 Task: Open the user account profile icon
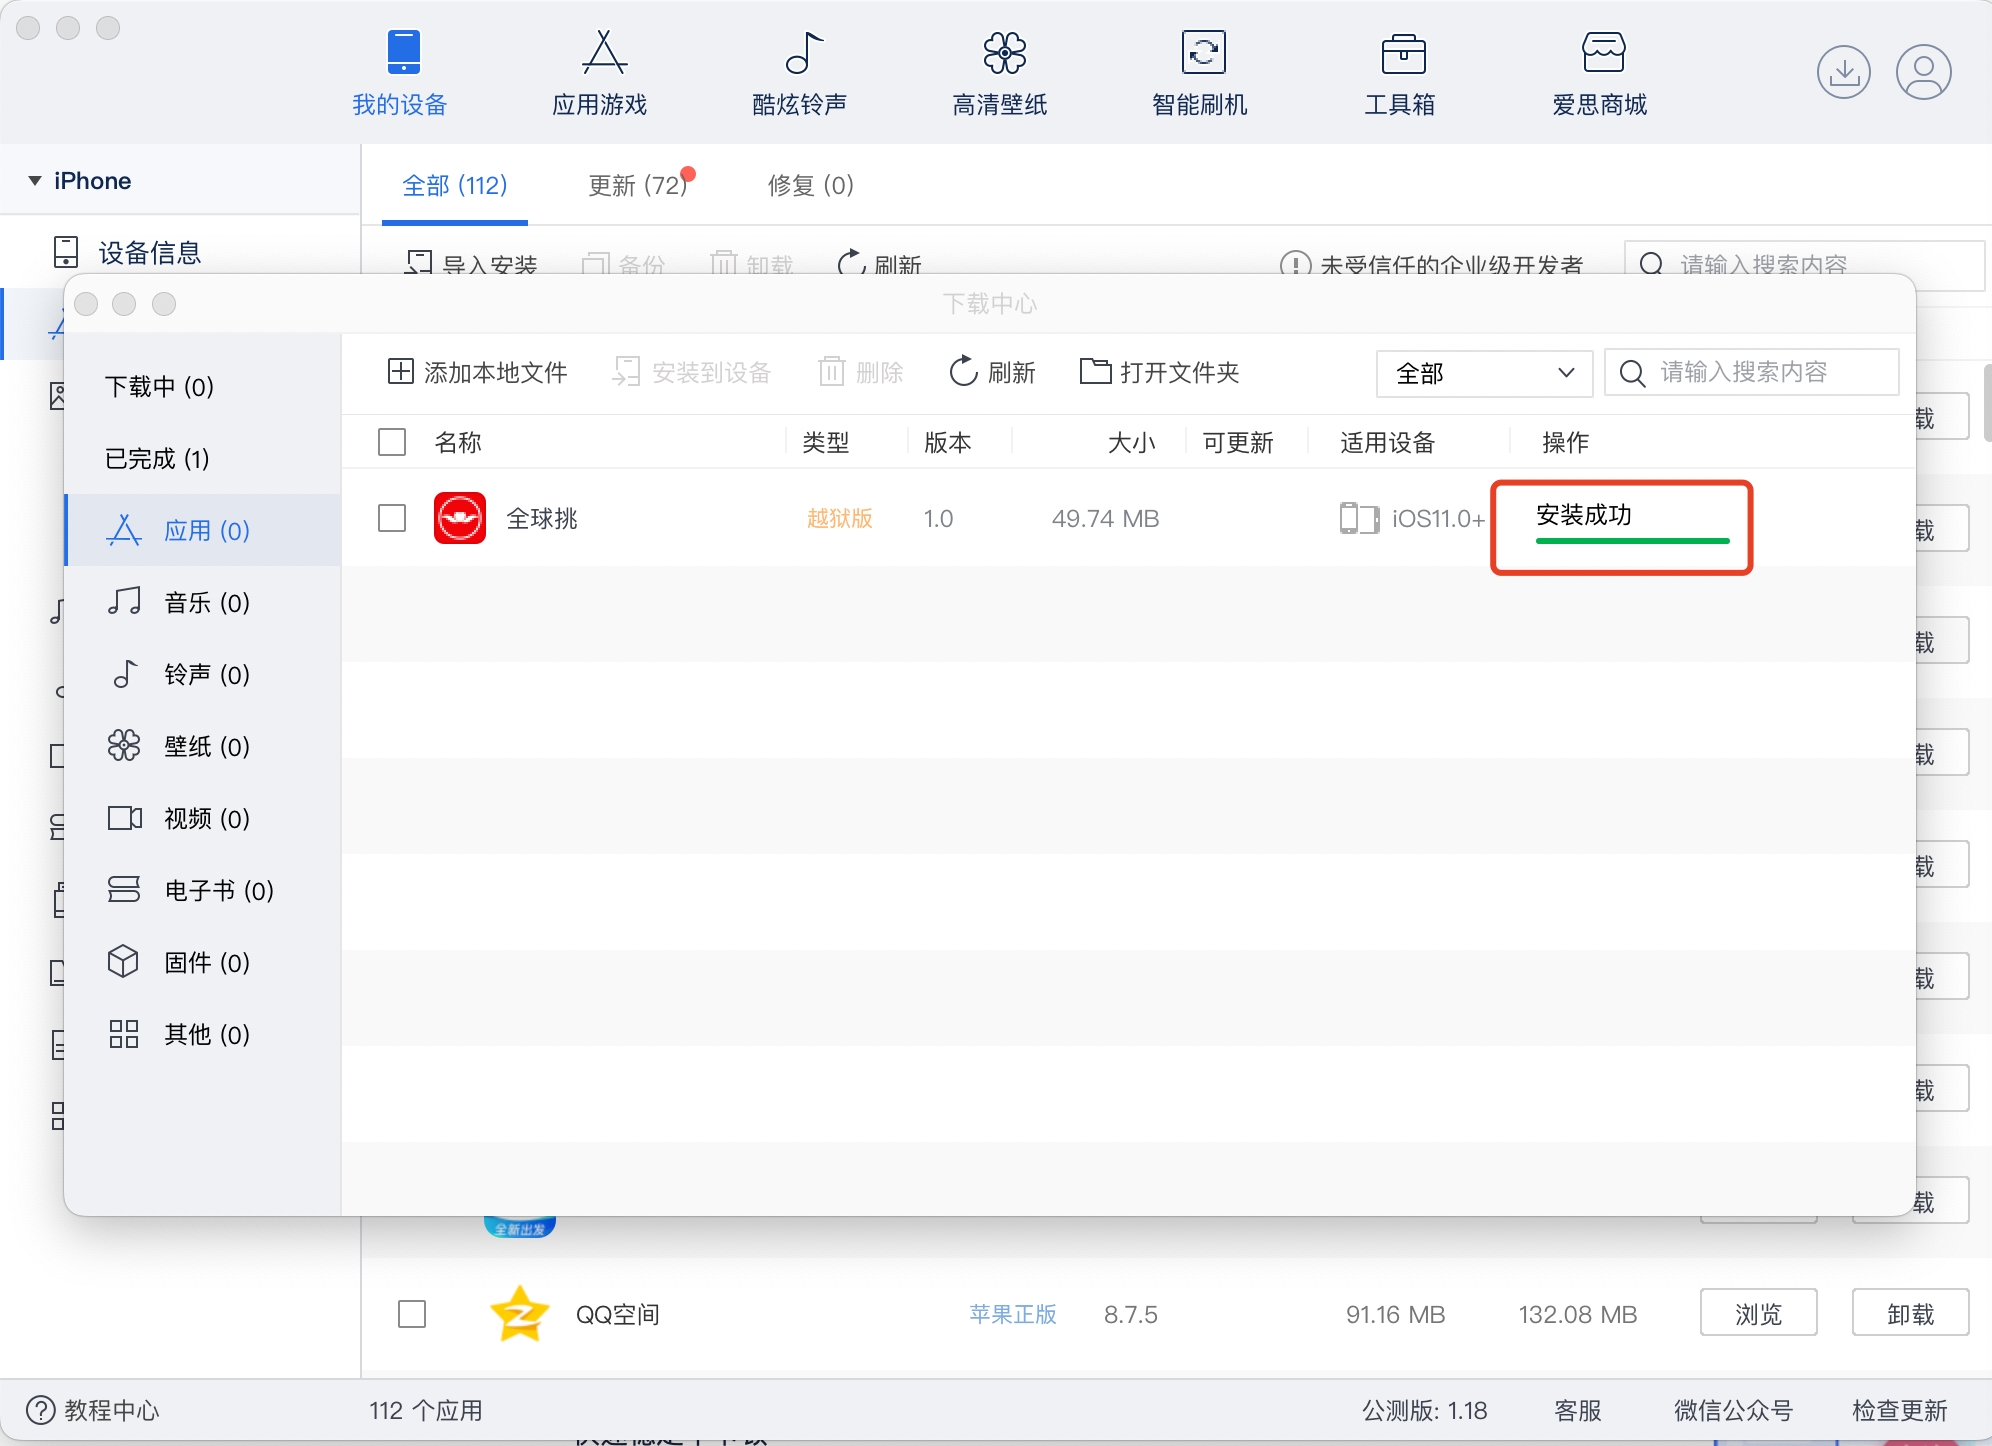pyautogui.click(x=1923, y=72)
